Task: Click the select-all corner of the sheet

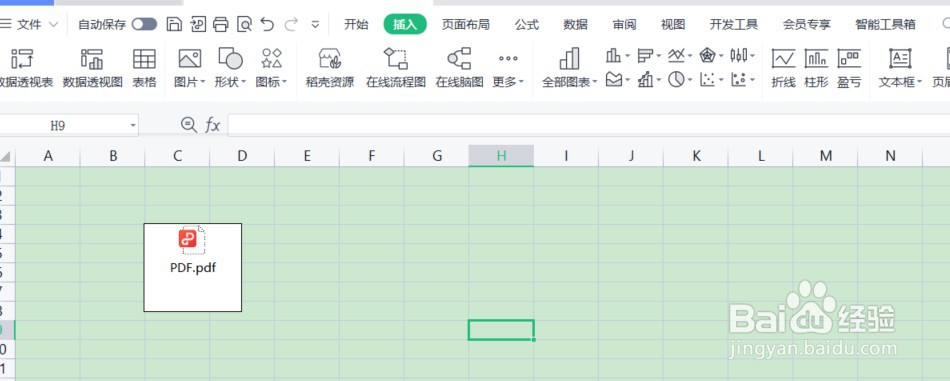Action: (6, 157)
